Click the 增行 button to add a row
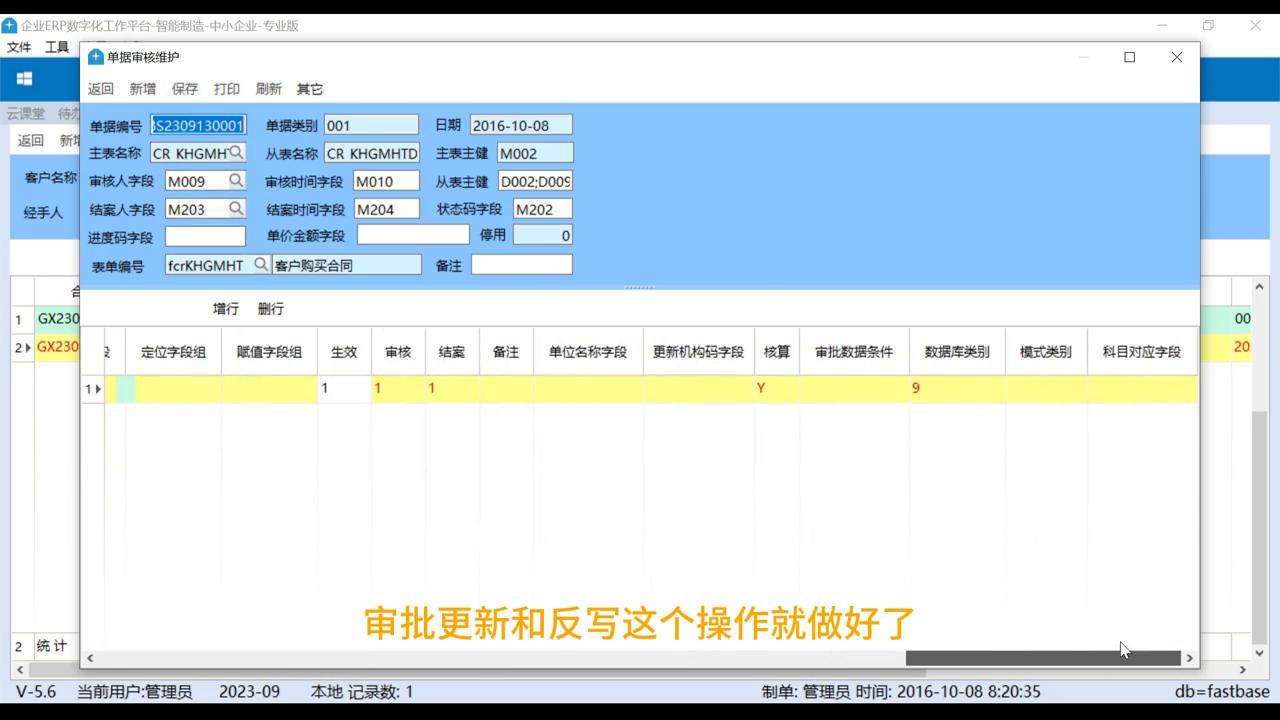Viewport: 1280px width, 720px height. point(225,308)
